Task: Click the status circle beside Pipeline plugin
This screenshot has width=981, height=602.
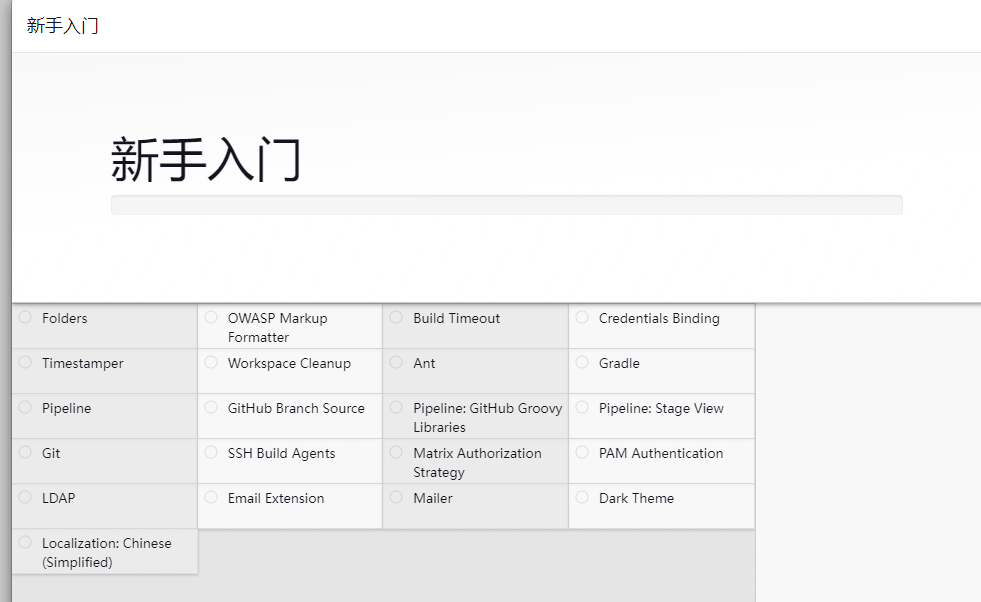Action: point(25,407)
